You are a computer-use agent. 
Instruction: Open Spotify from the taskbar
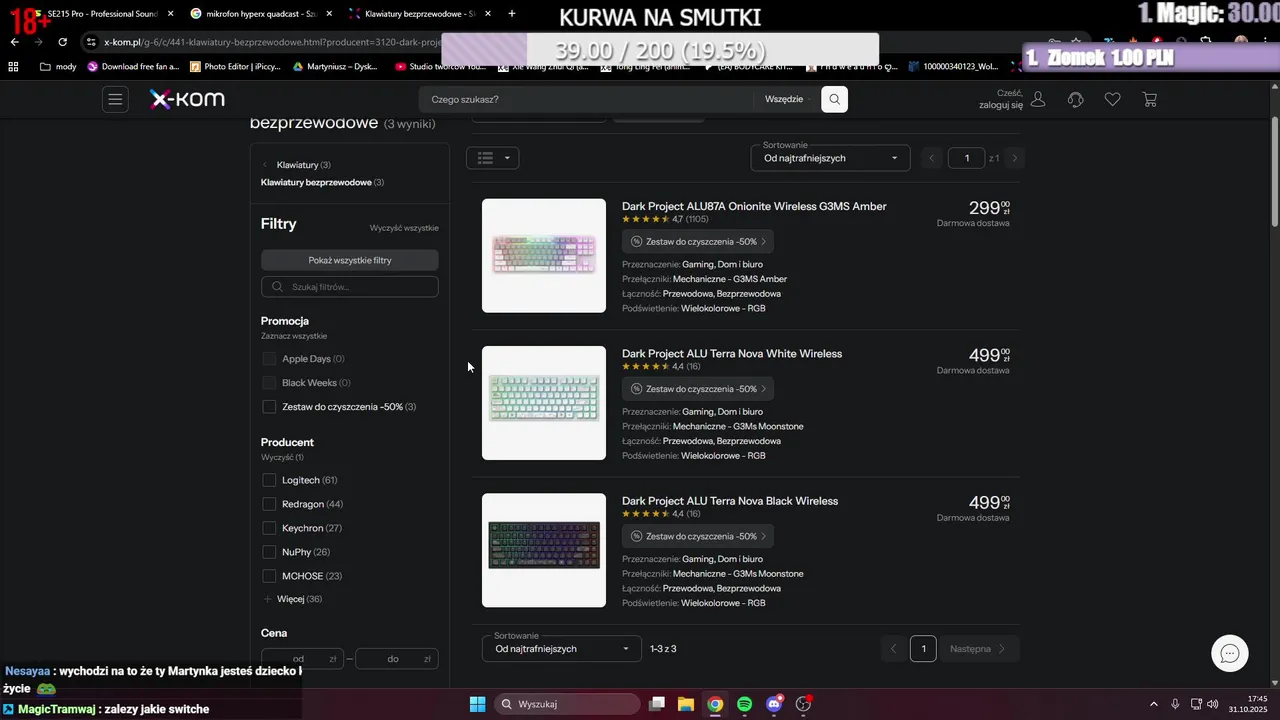click(x=744, y=704)
